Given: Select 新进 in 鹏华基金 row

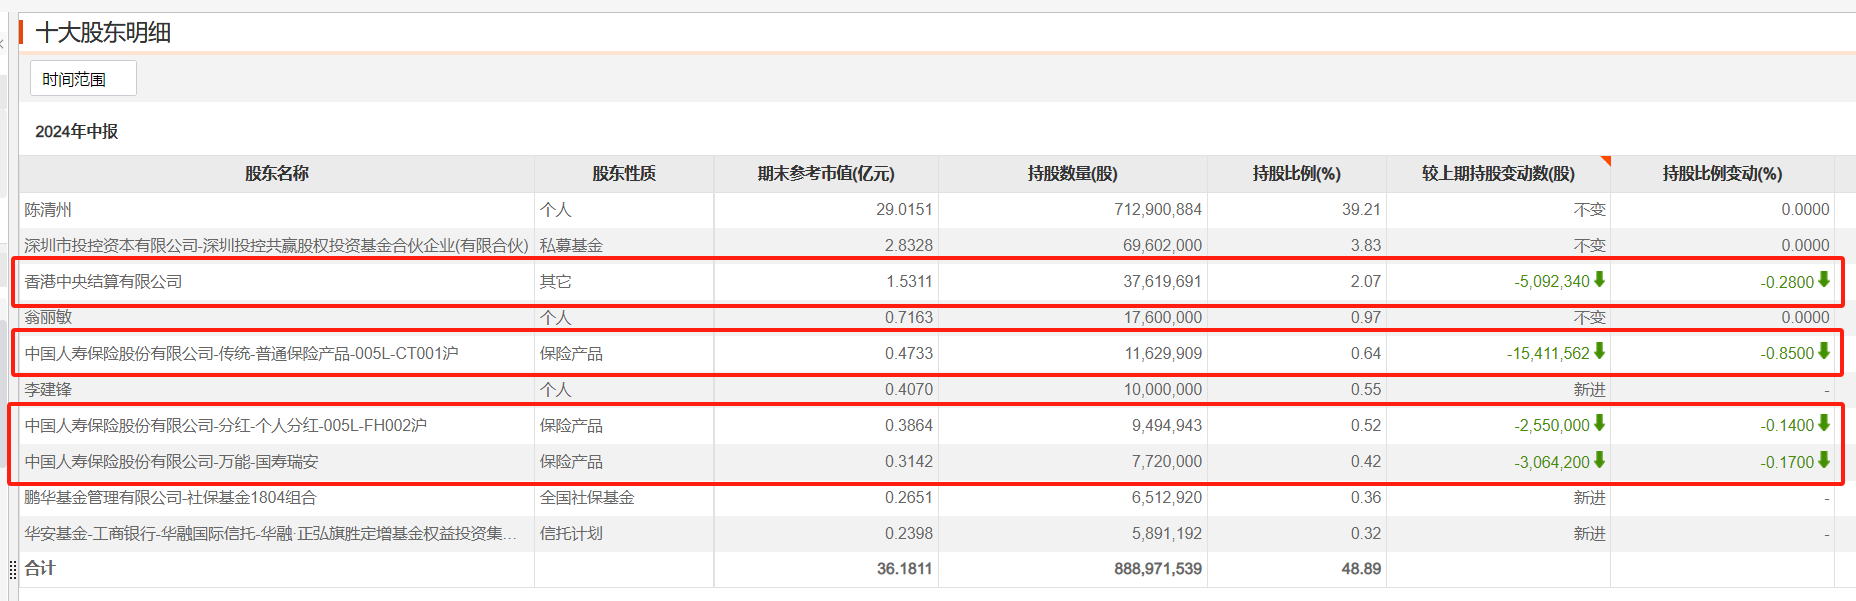Looking at the screenshot, I should point(1590,498).
